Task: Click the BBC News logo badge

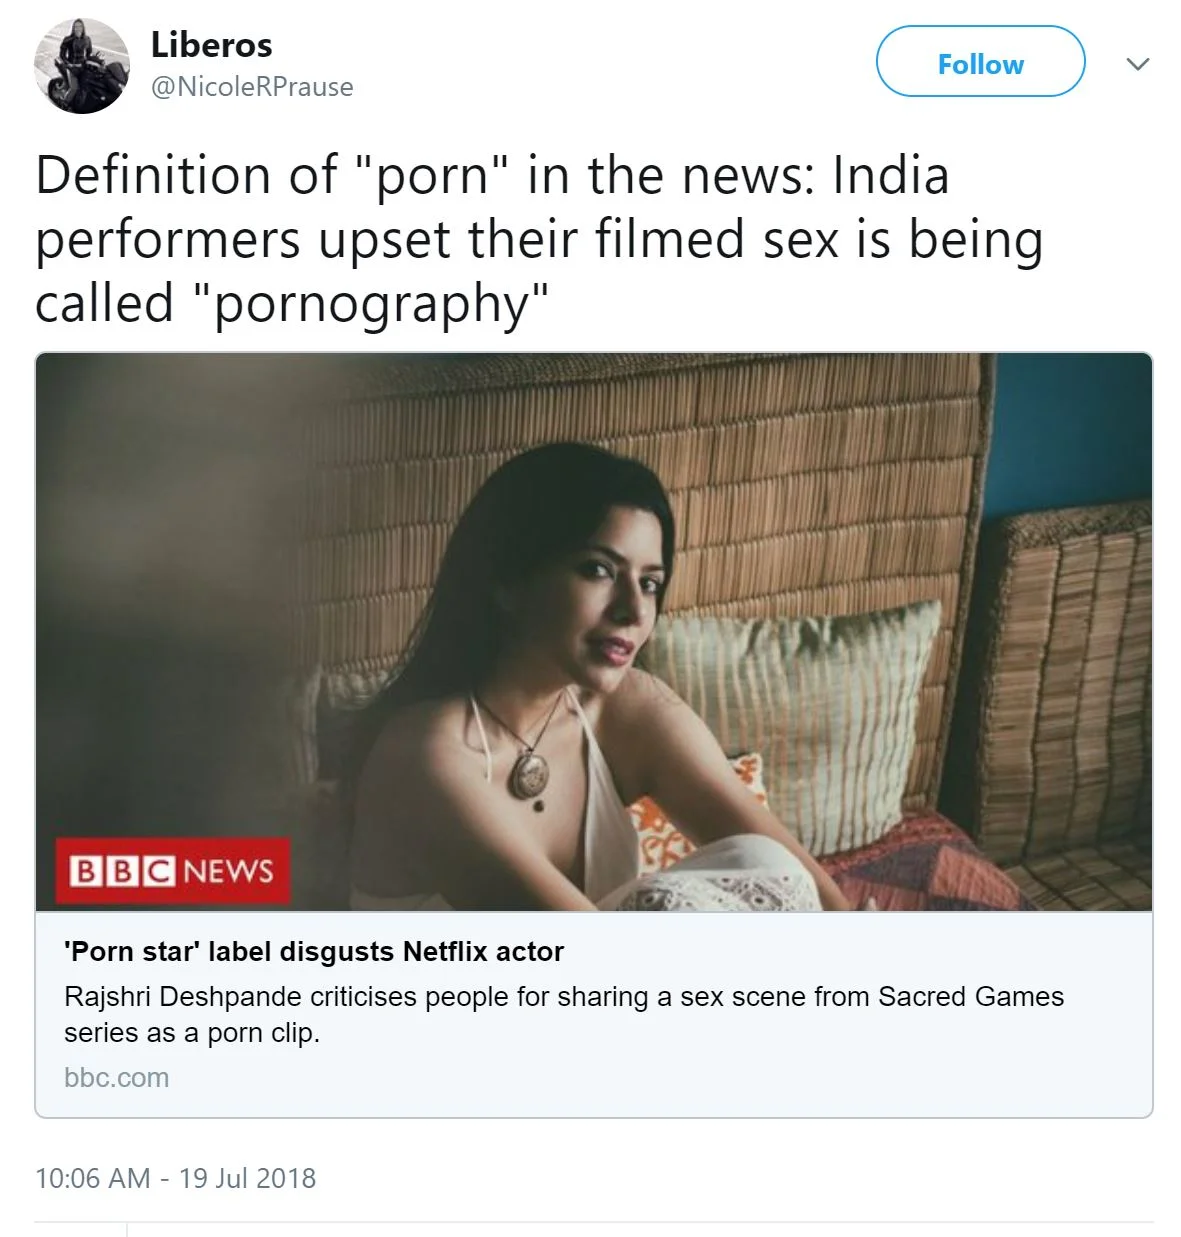Action: [172, 870]
